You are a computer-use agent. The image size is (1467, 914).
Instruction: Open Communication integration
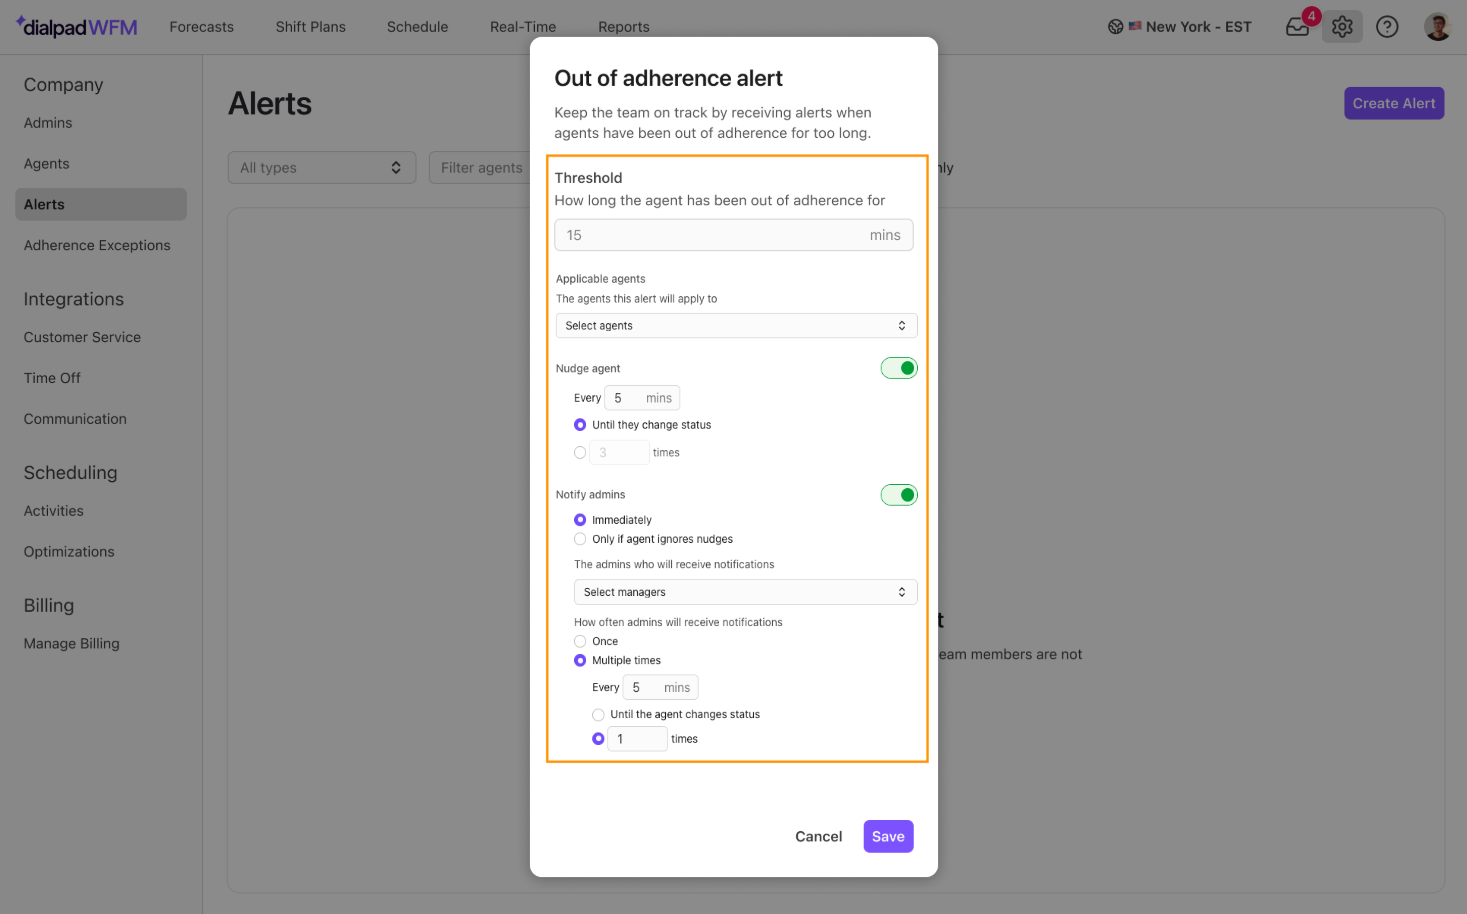pos(75,419)
